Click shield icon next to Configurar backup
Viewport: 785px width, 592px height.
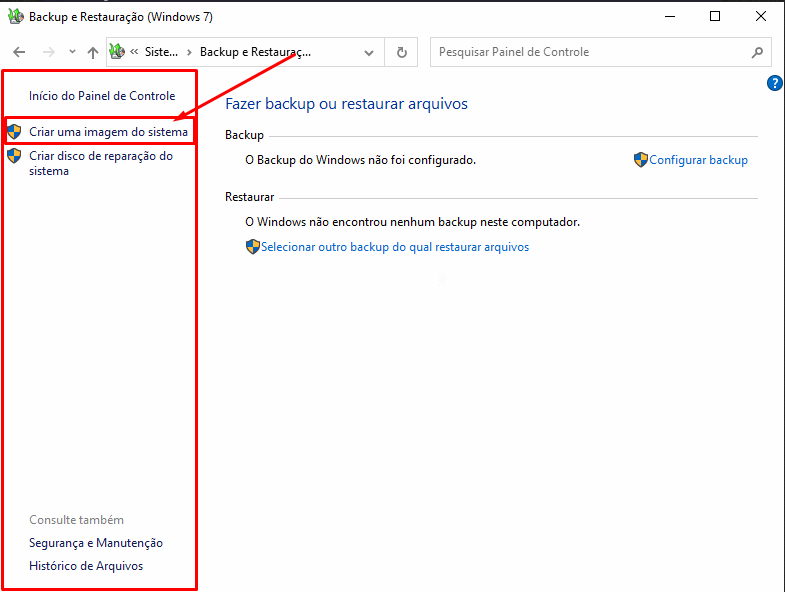click(641, 160)
